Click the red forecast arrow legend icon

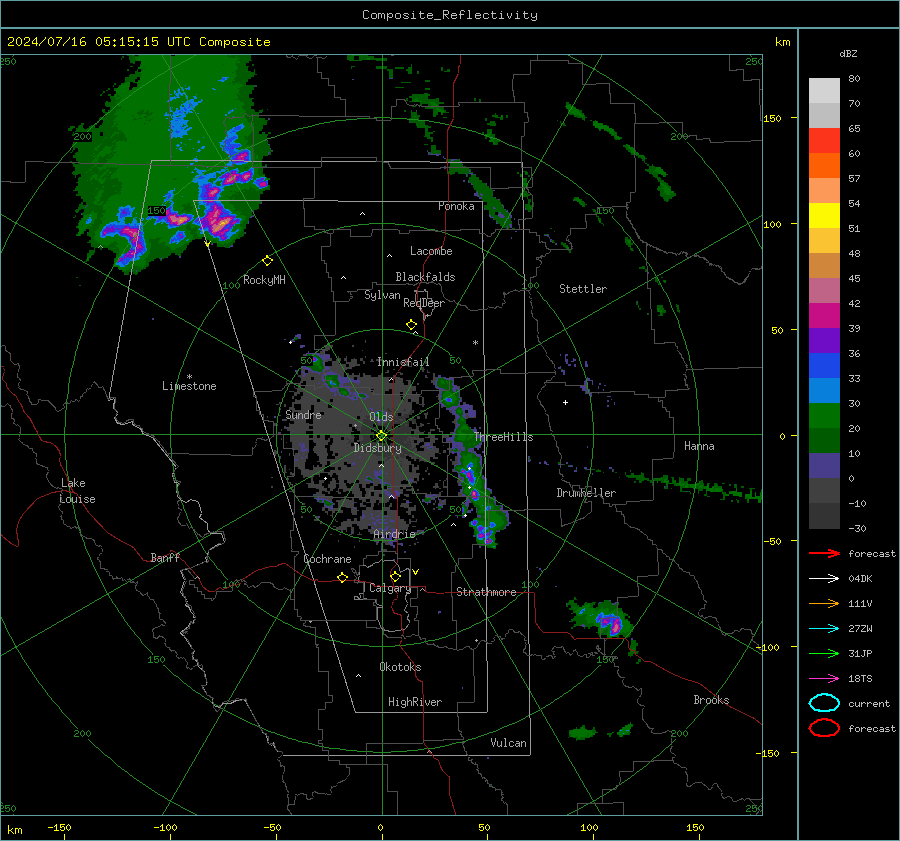coord(824,553)
